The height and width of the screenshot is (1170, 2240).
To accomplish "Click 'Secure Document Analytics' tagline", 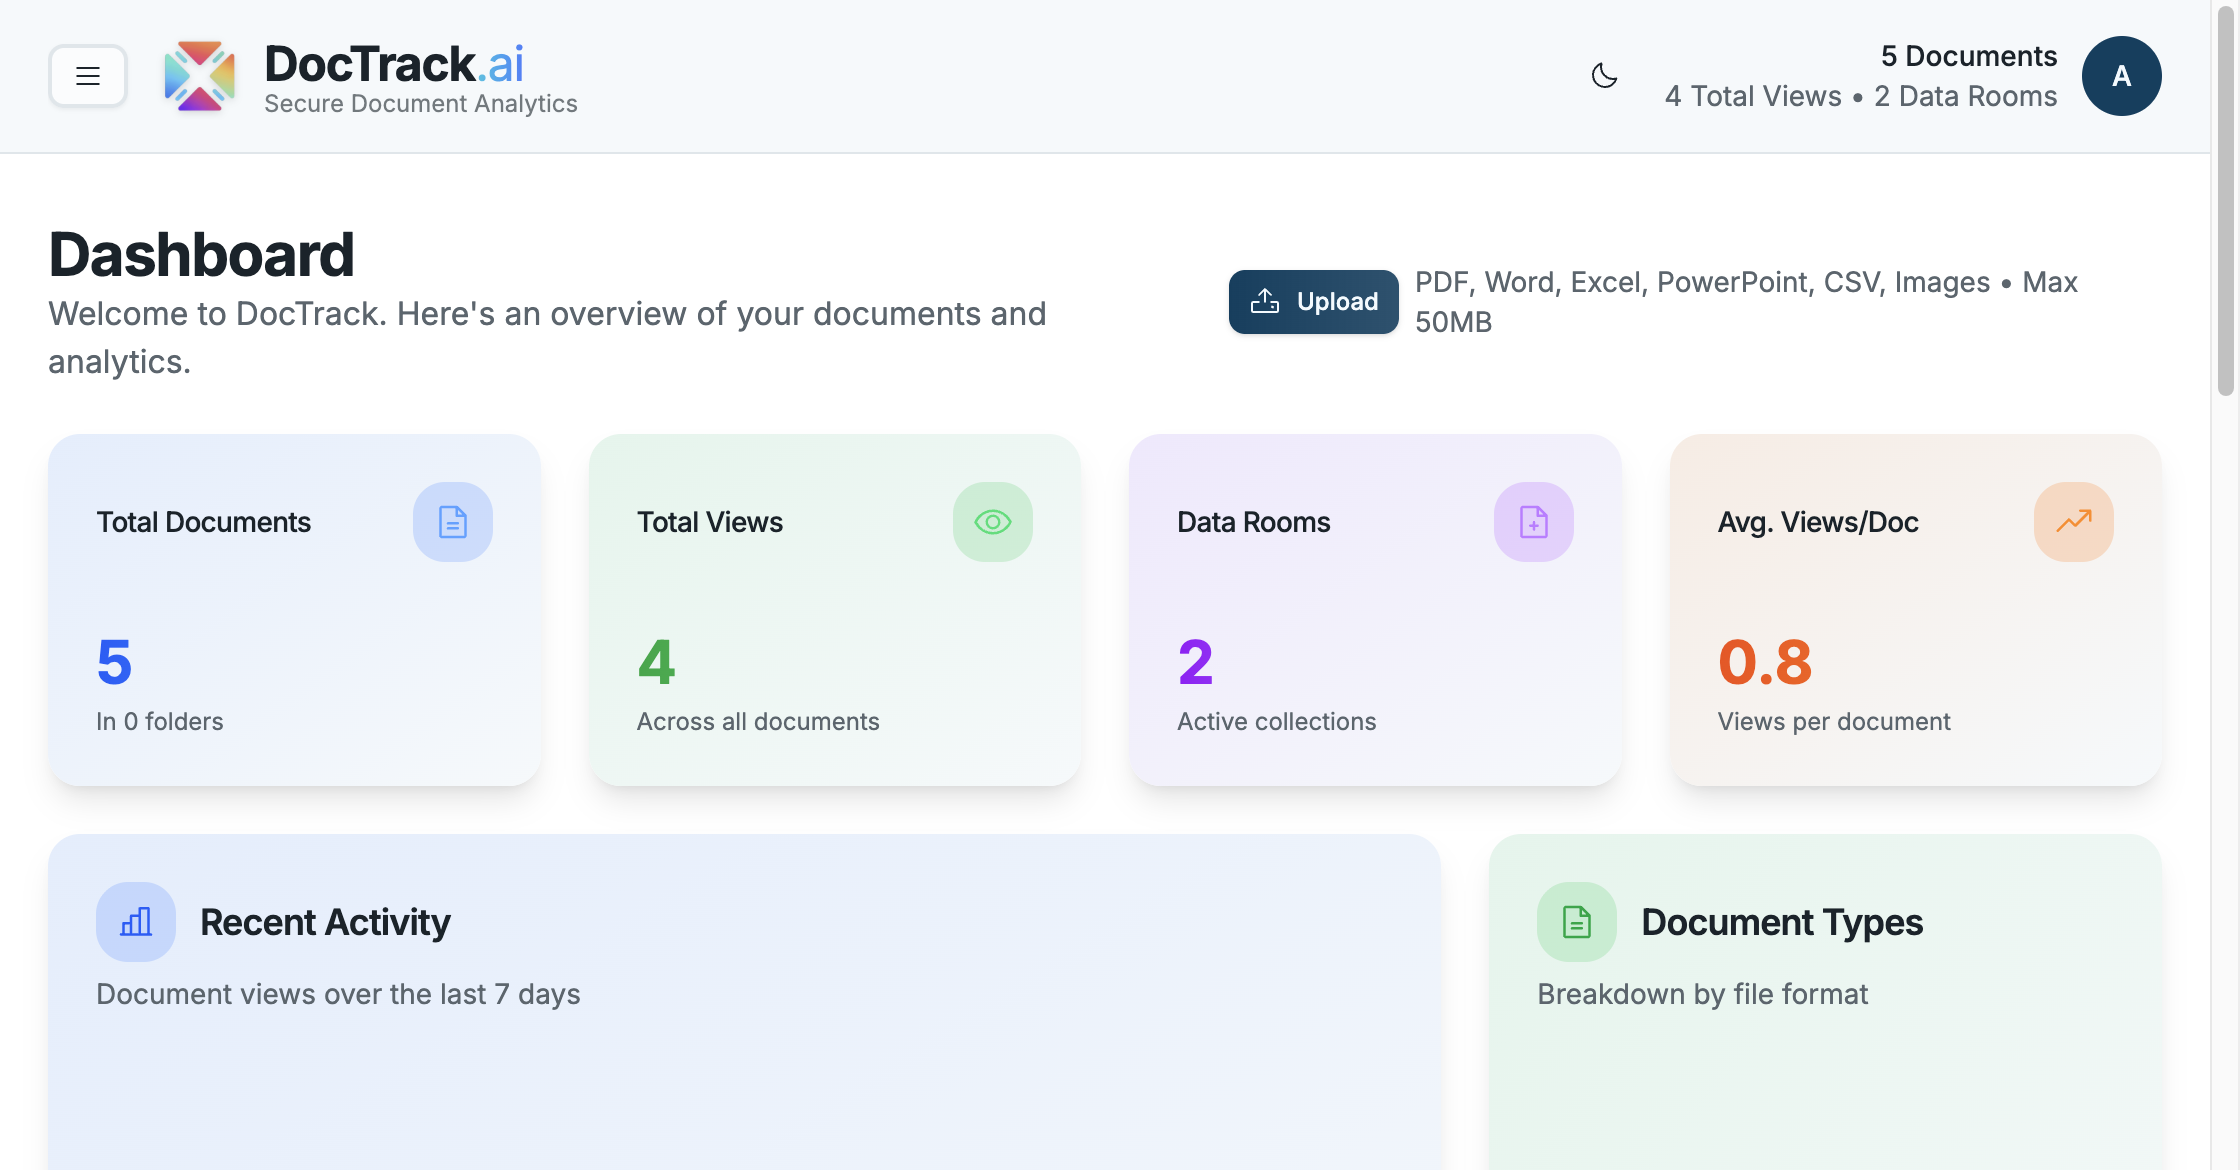I will [421, 104].
